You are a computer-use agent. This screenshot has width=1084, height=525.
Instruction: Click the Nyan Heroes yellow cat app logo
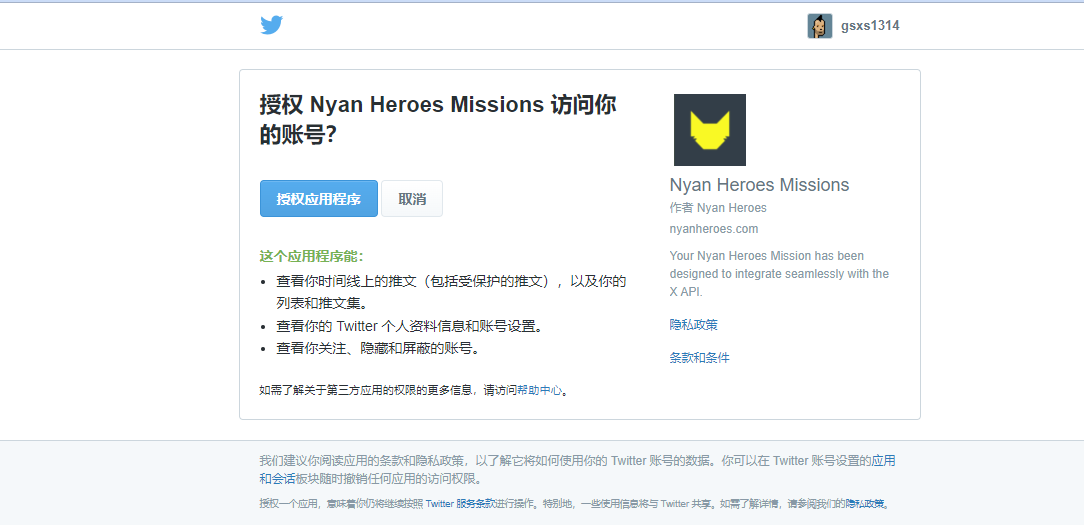710,130
